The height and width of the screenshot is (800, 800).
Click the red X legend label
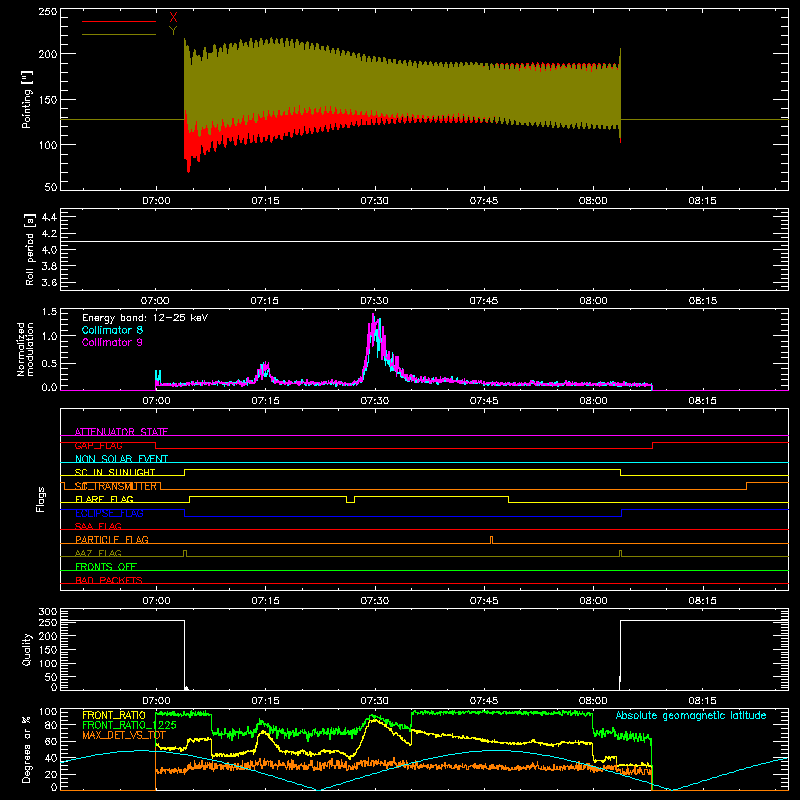[x=173, y=18]
